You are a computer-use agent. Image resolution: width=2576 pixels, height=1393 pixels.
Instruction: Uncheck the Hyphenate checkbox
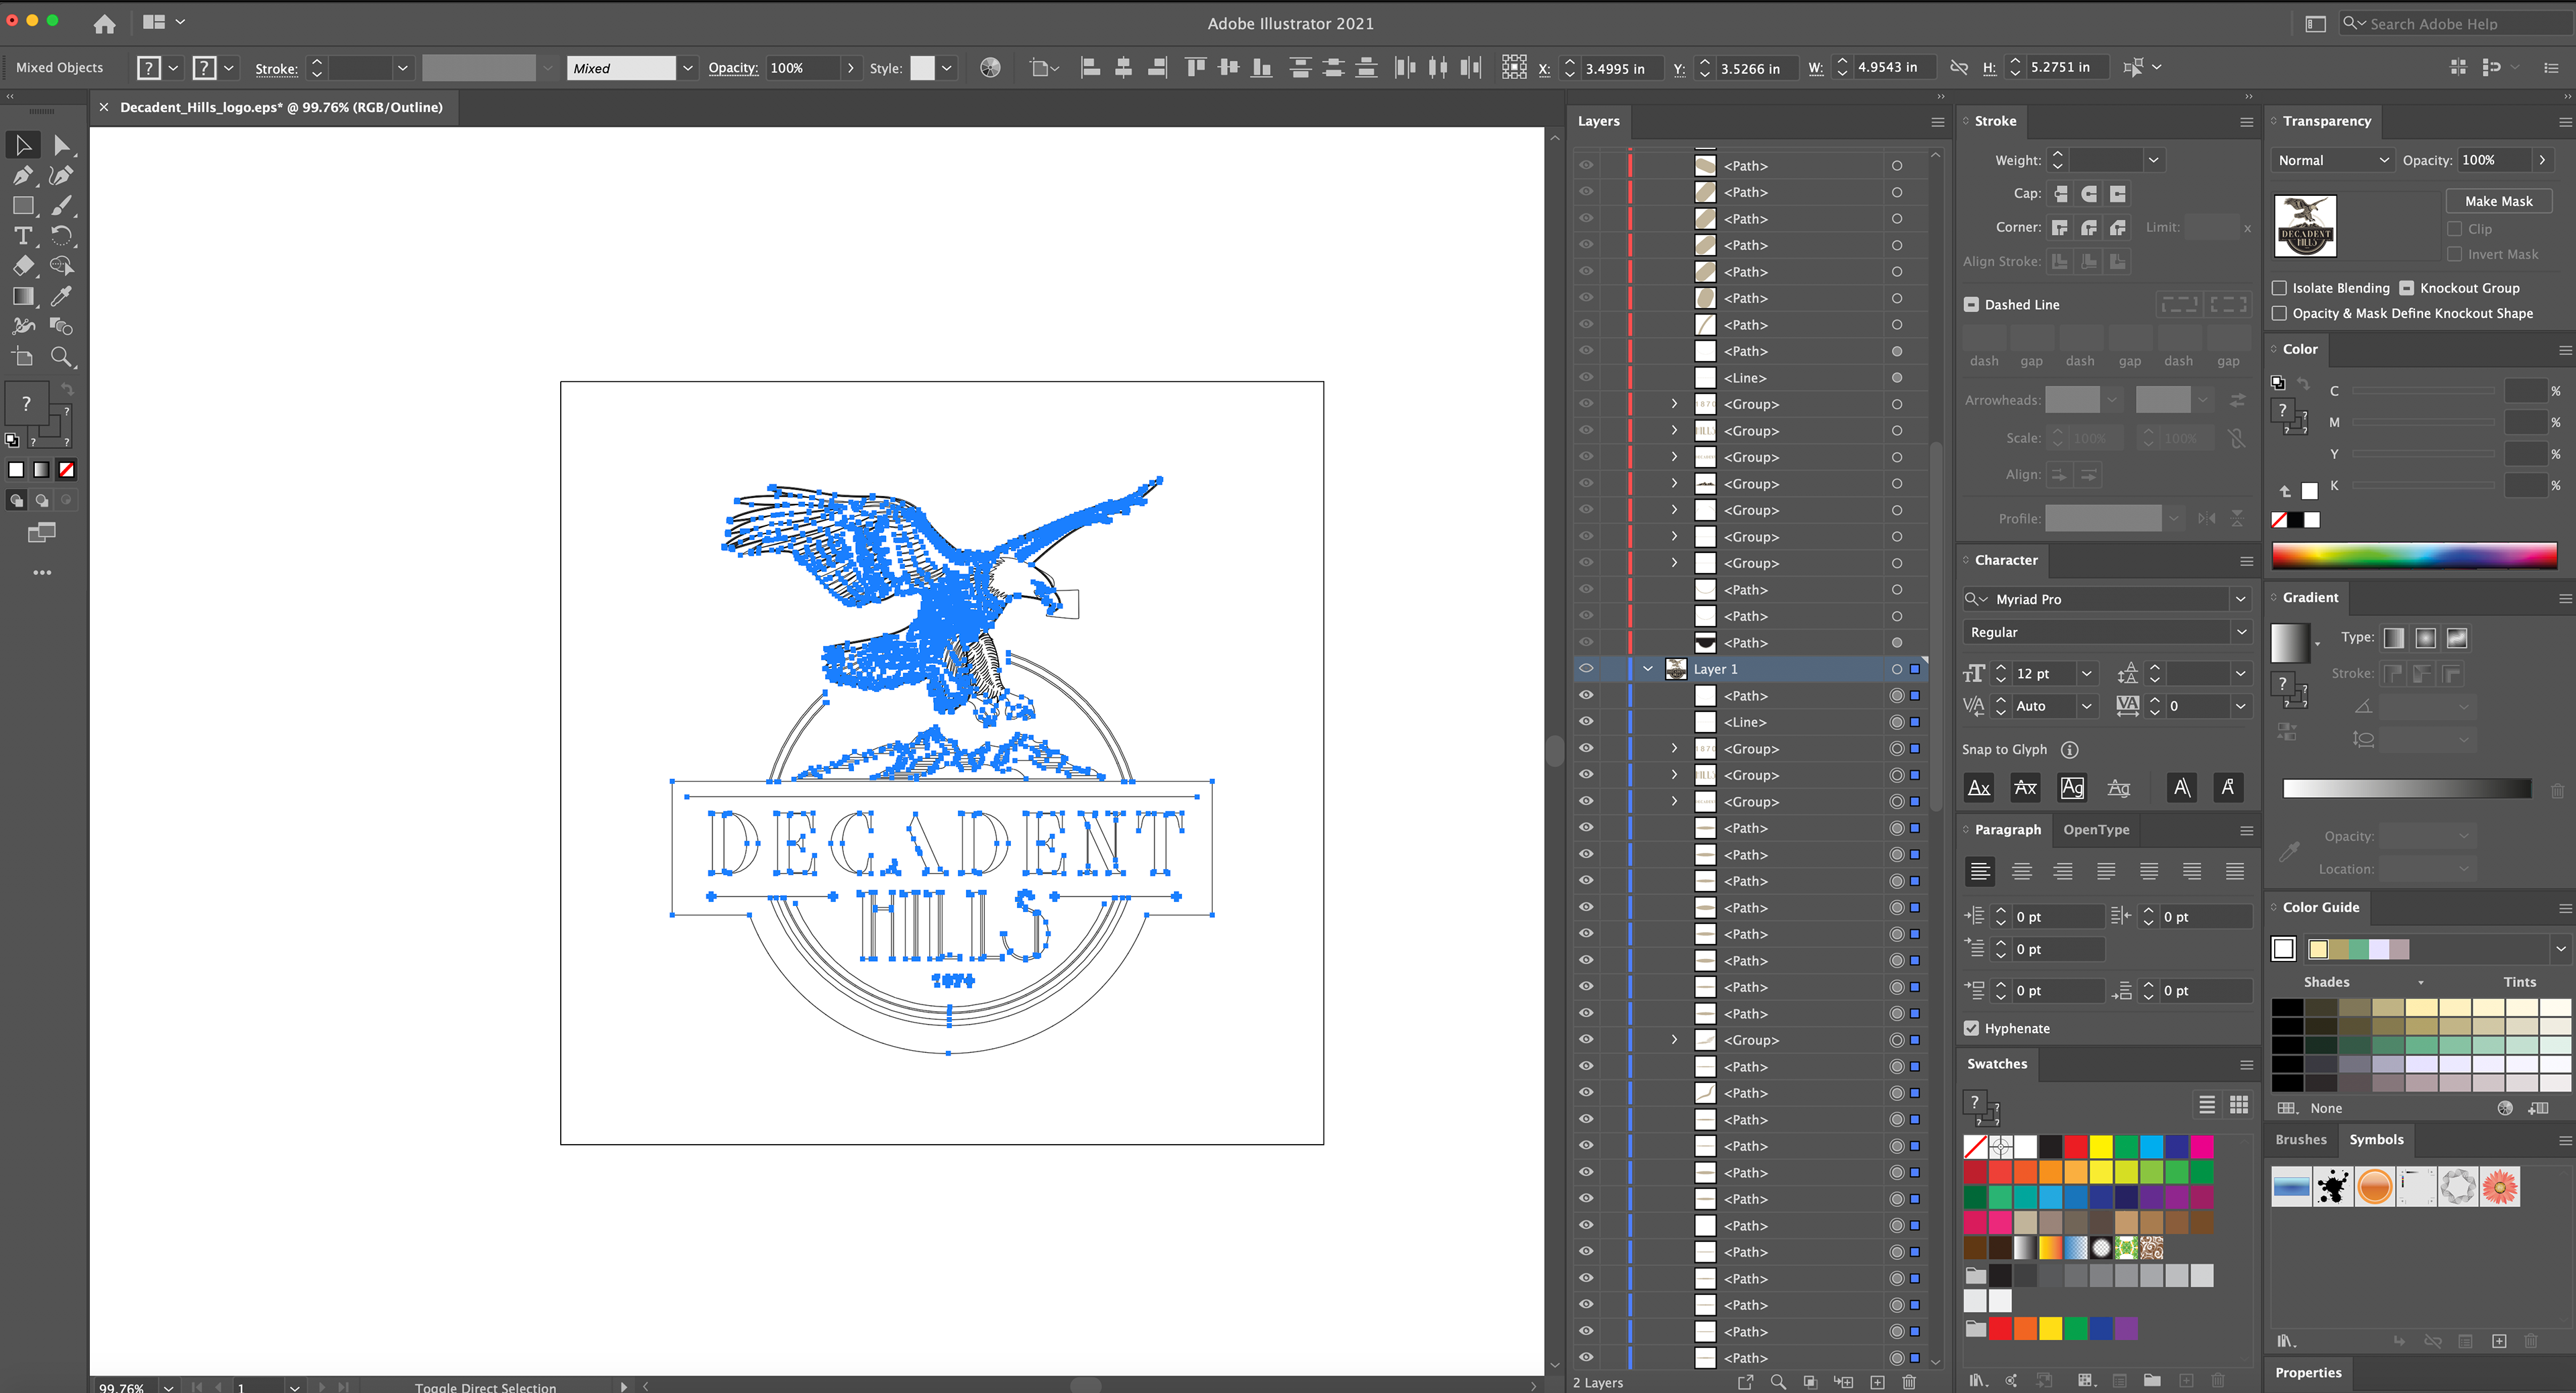pos(1971,1028)
